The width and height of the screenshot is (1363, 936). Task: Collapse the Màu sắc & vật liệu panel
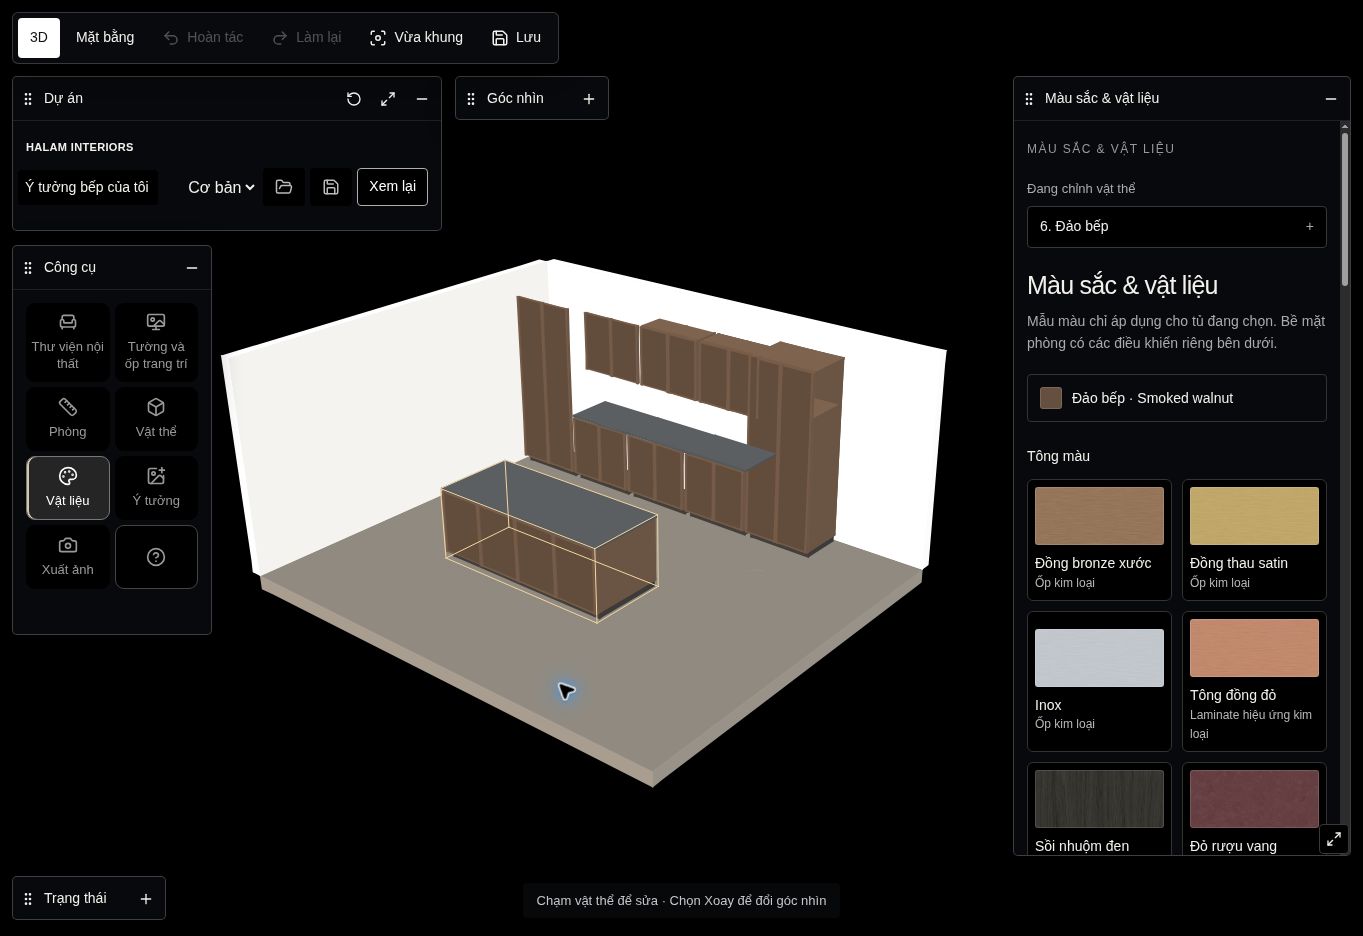[x=1331, y=99]
